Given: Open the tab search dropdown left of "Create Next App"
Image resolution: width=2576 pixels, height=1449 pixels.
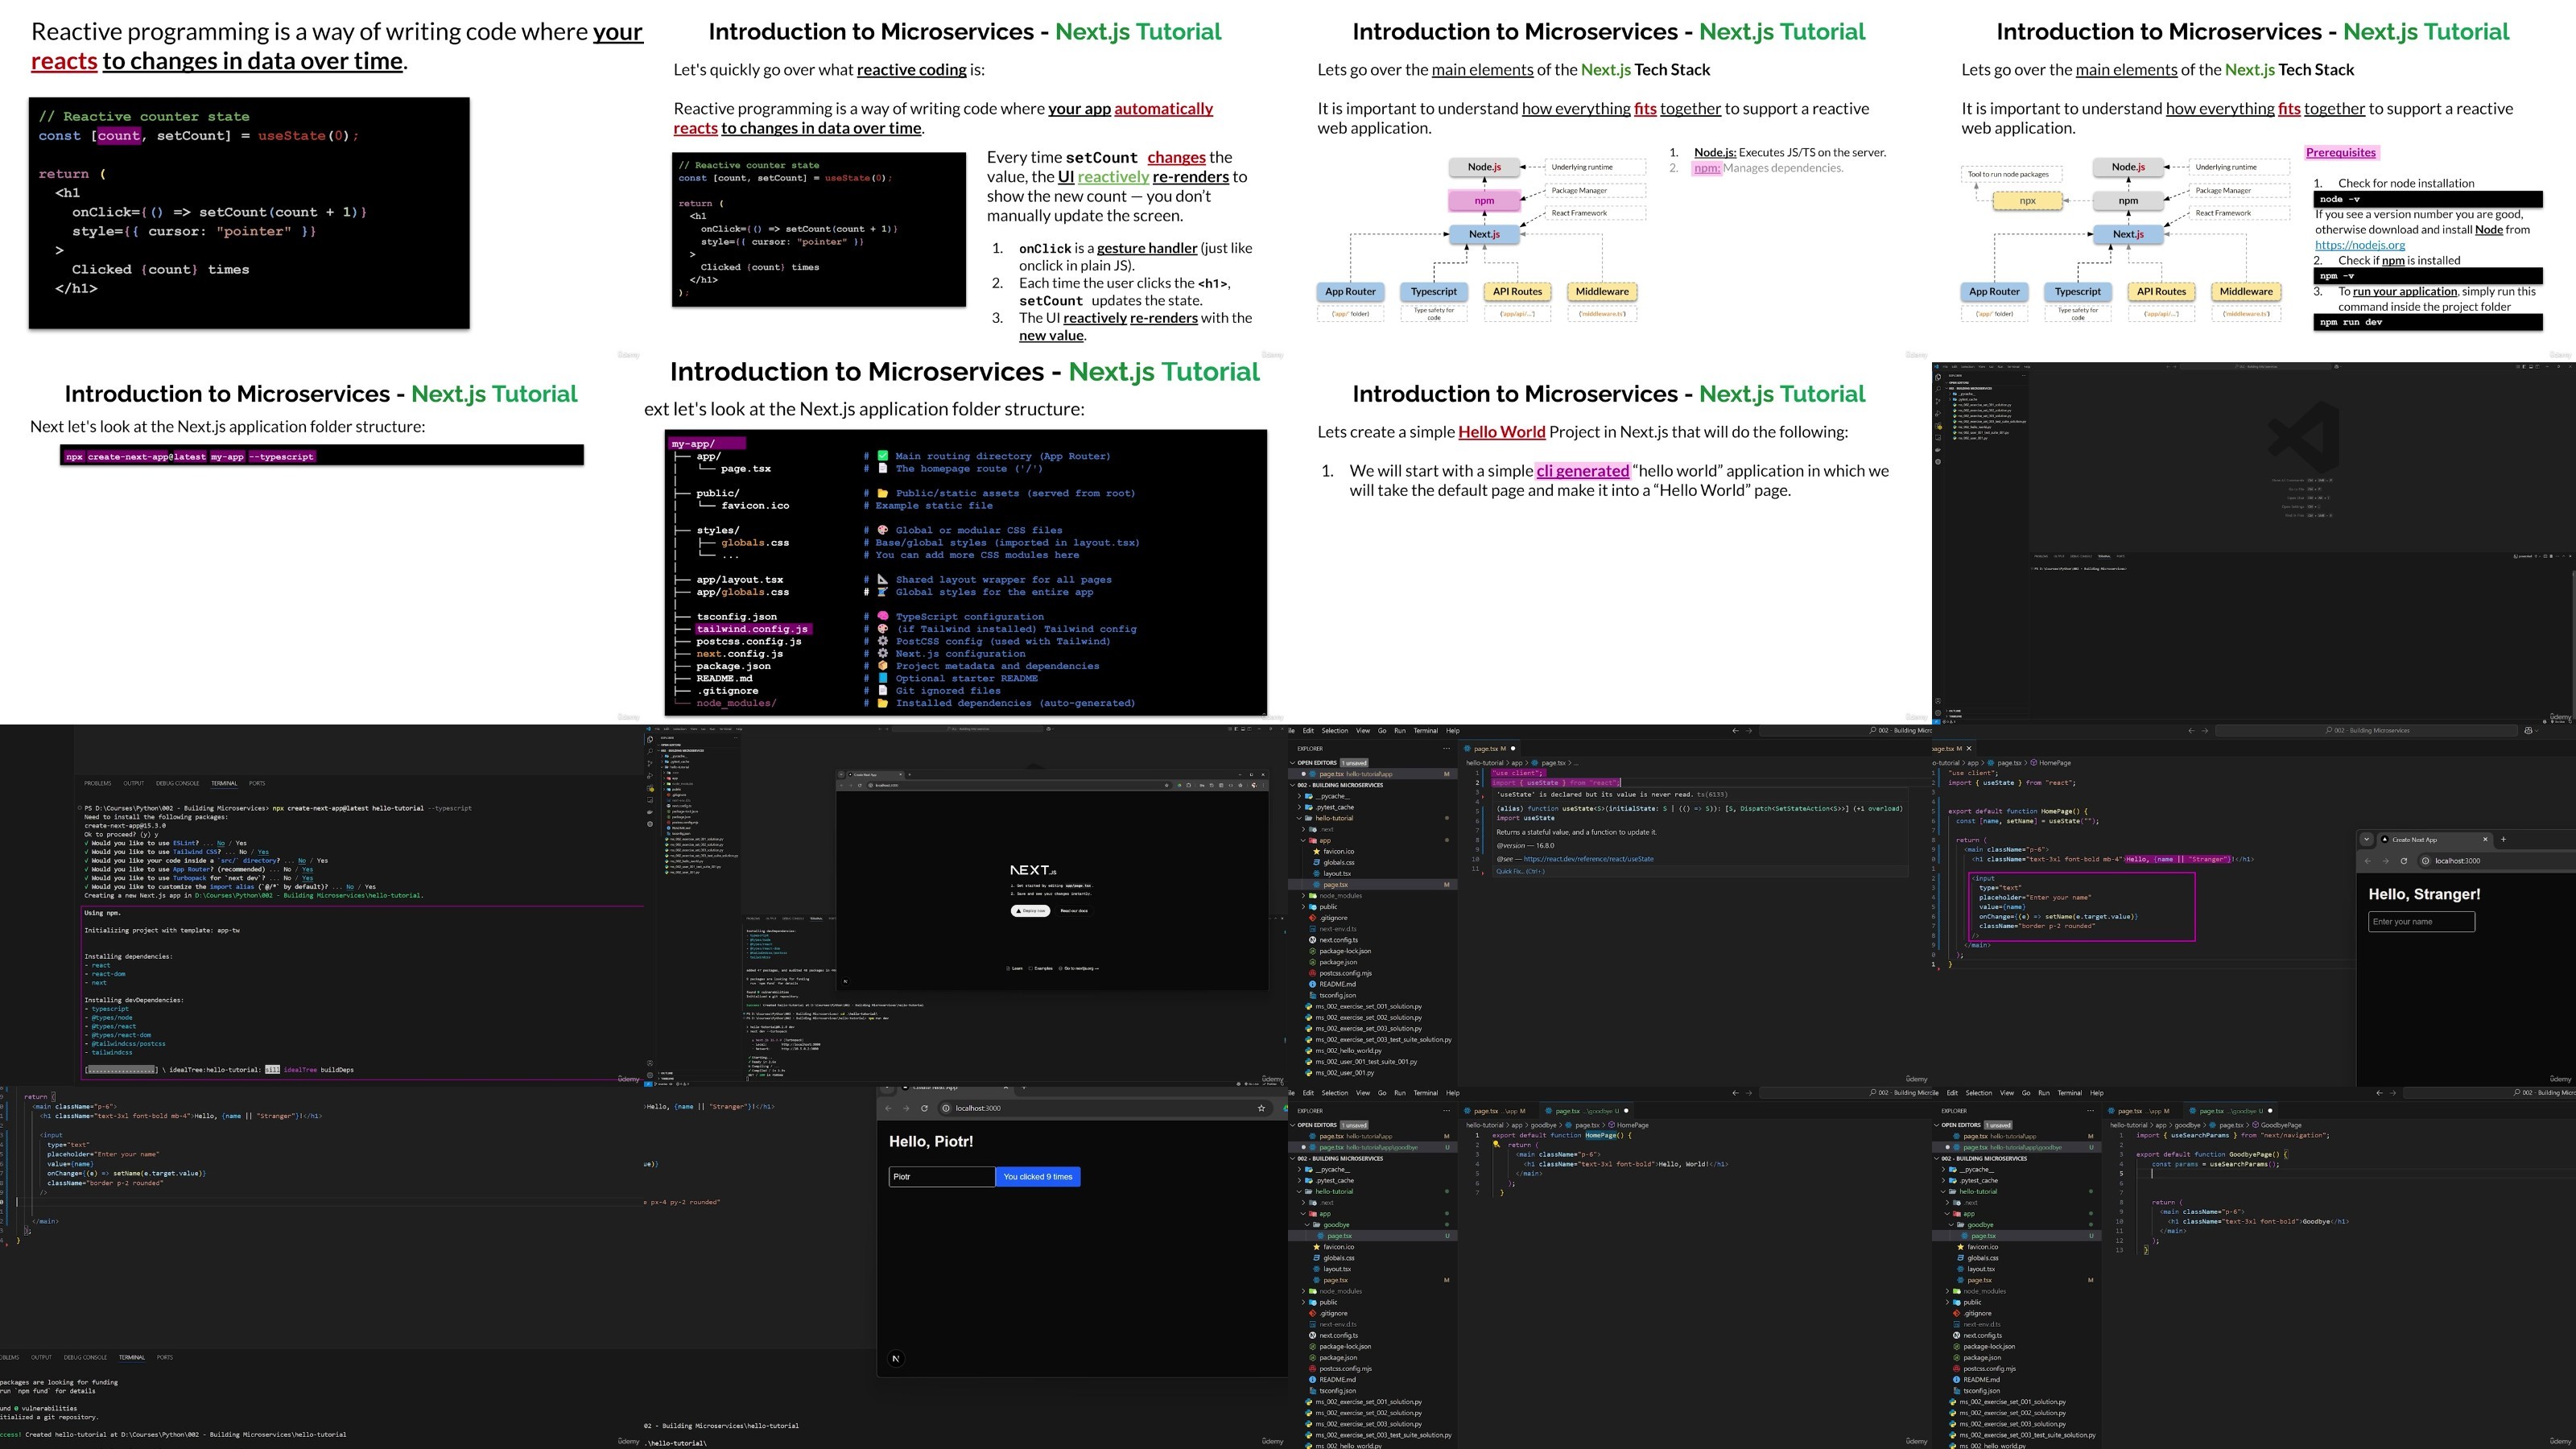Looking at the screenshot, I should tap(2365, 839).
